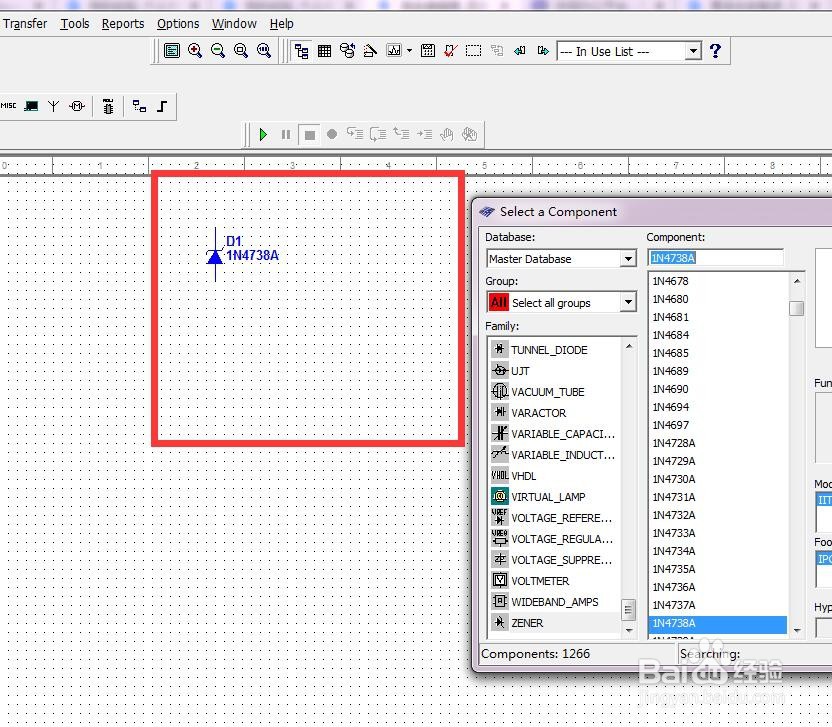832x727 pixels.
Task: Open the RF antenna component icon
Action: click(x=54, y=106)
